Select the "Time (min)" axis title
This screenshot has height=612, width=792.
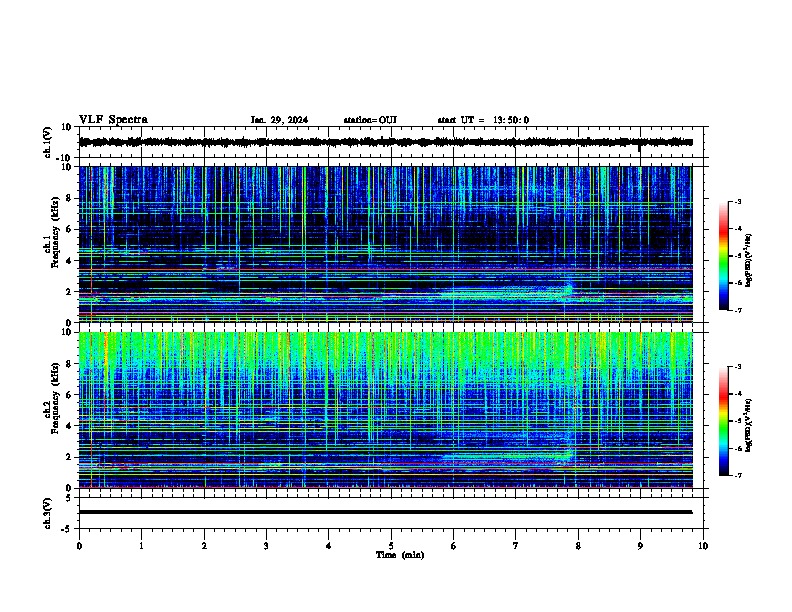point(400,555)
